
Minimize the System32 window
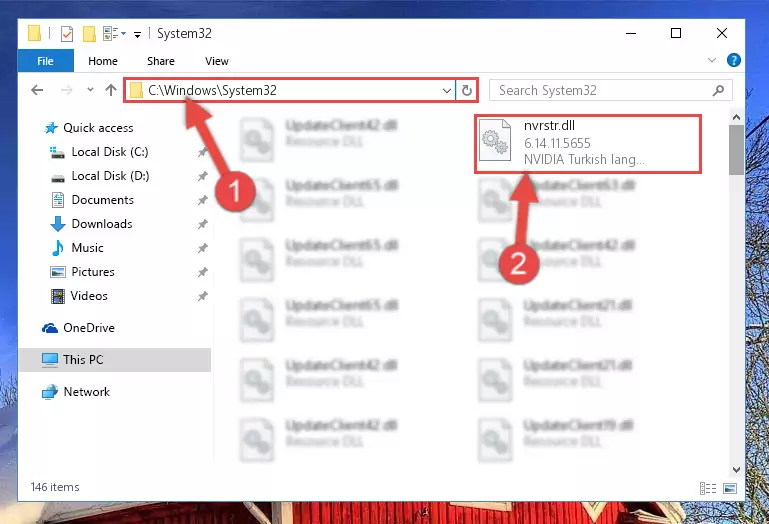[x=631, y=33]
